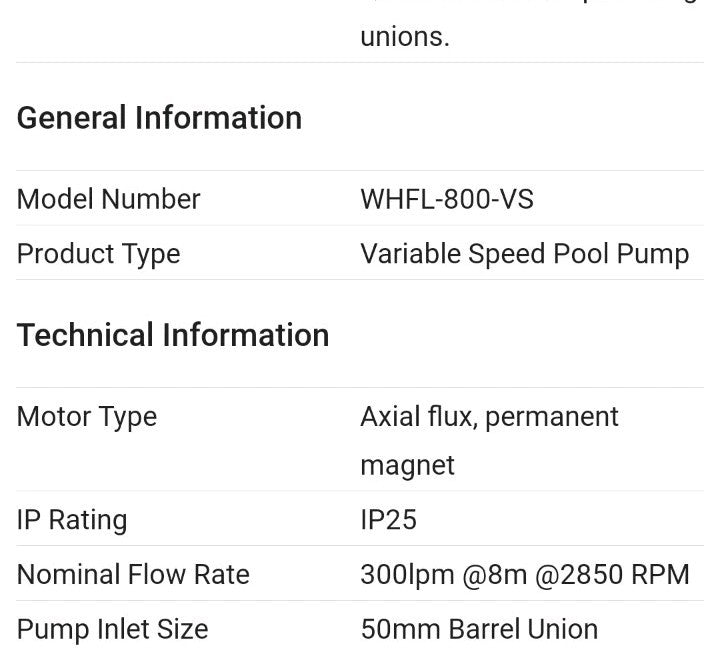The image size is (719, 654).
Task: Click the Variable Speed Pool Pump value
Action: point(524,254)
